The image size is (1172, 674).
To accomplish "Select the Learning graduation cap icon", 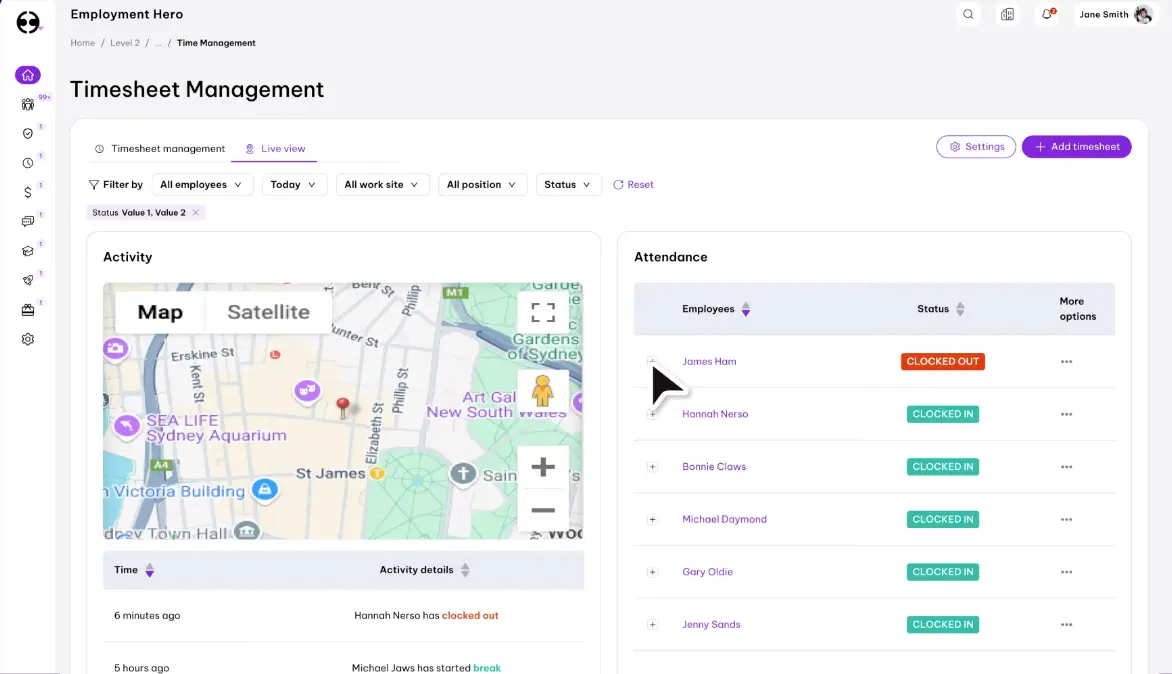I will (x=28, y=251).
